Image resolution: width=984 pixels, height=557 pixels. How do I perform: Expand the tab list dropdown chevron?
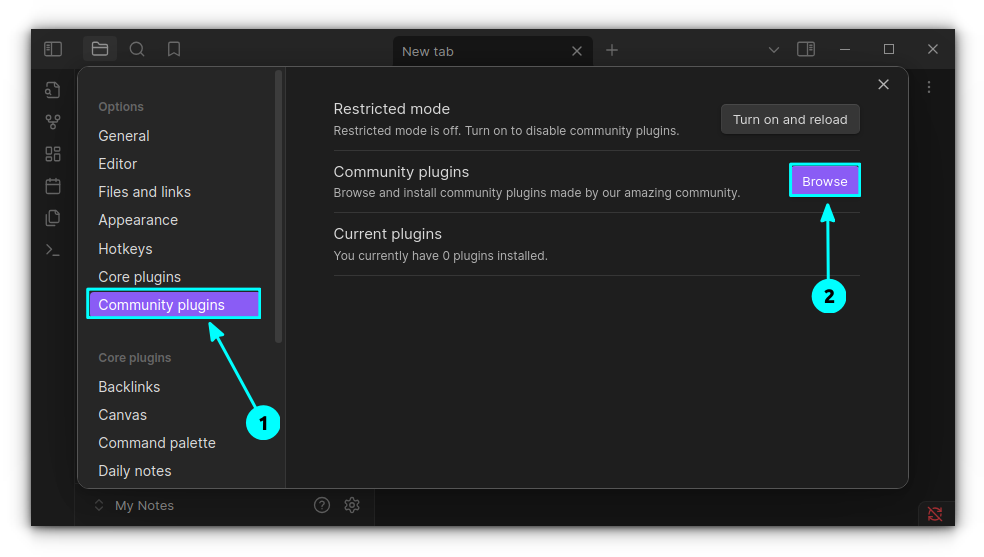click(x=773, y=49)
